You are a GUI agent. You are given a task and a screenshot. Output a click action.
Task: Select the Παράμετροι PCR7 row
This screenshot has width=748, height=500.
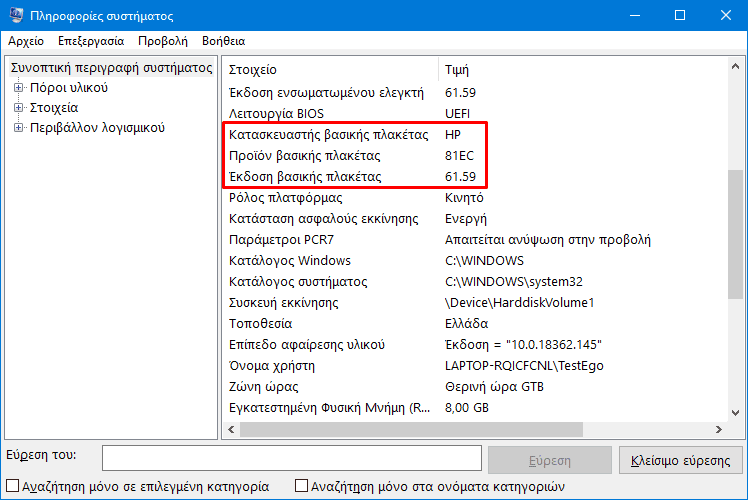(x=475, y=240)
